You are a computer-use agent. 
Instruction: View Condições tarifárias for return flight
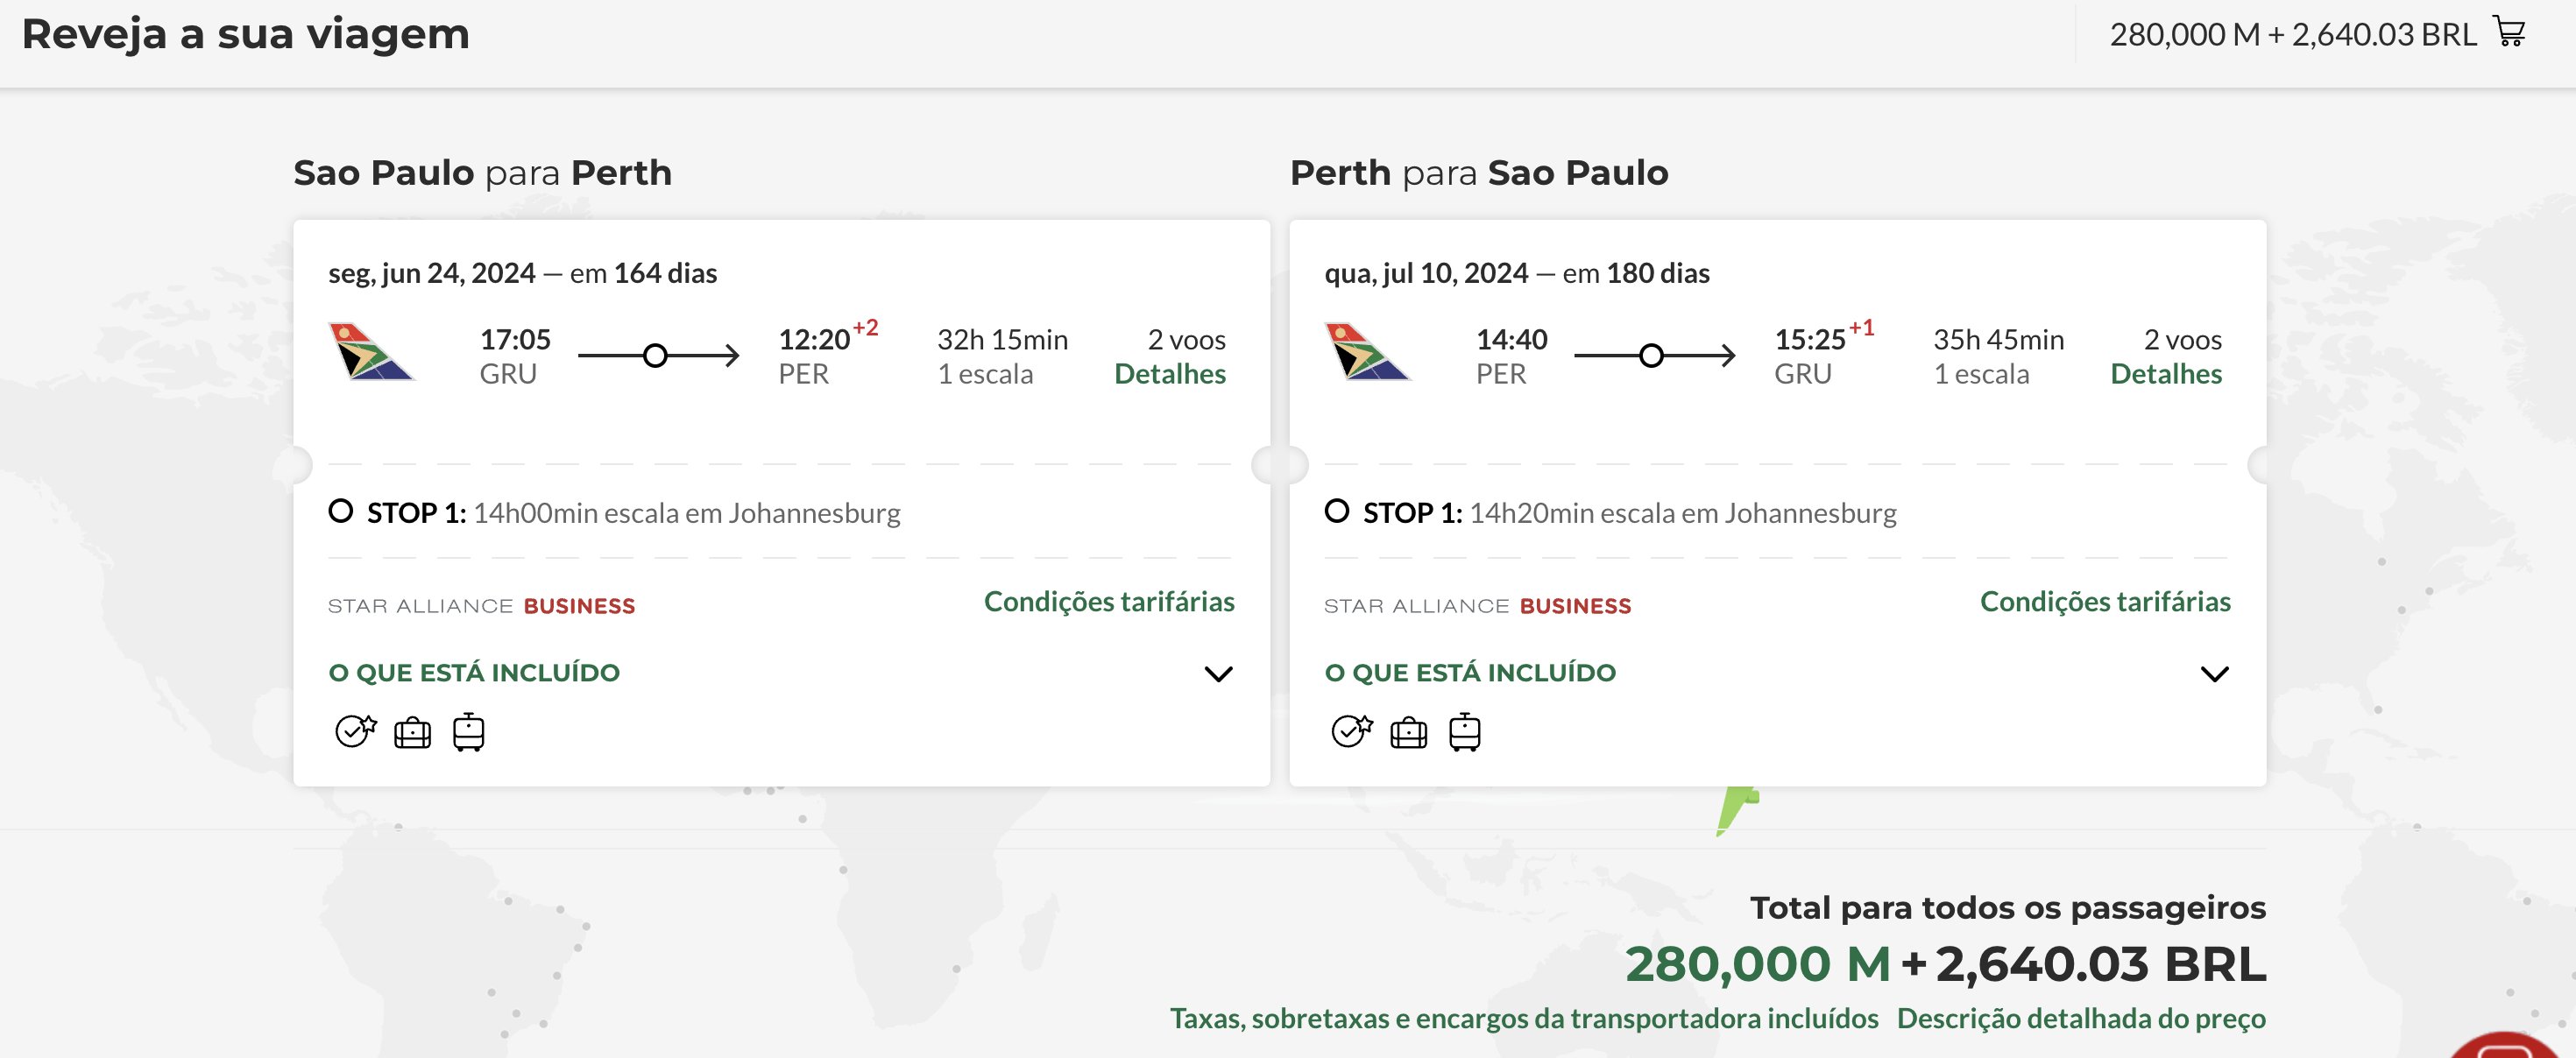(x=2105, y=602)
